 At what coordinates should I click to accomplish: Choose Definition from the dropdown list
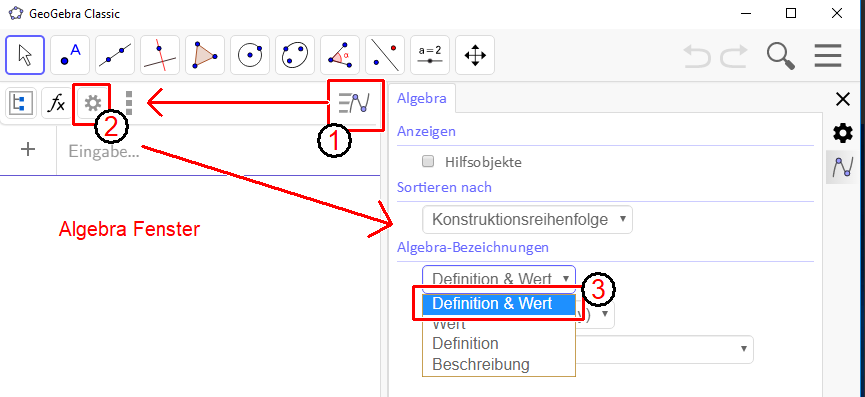pos(466,344)
